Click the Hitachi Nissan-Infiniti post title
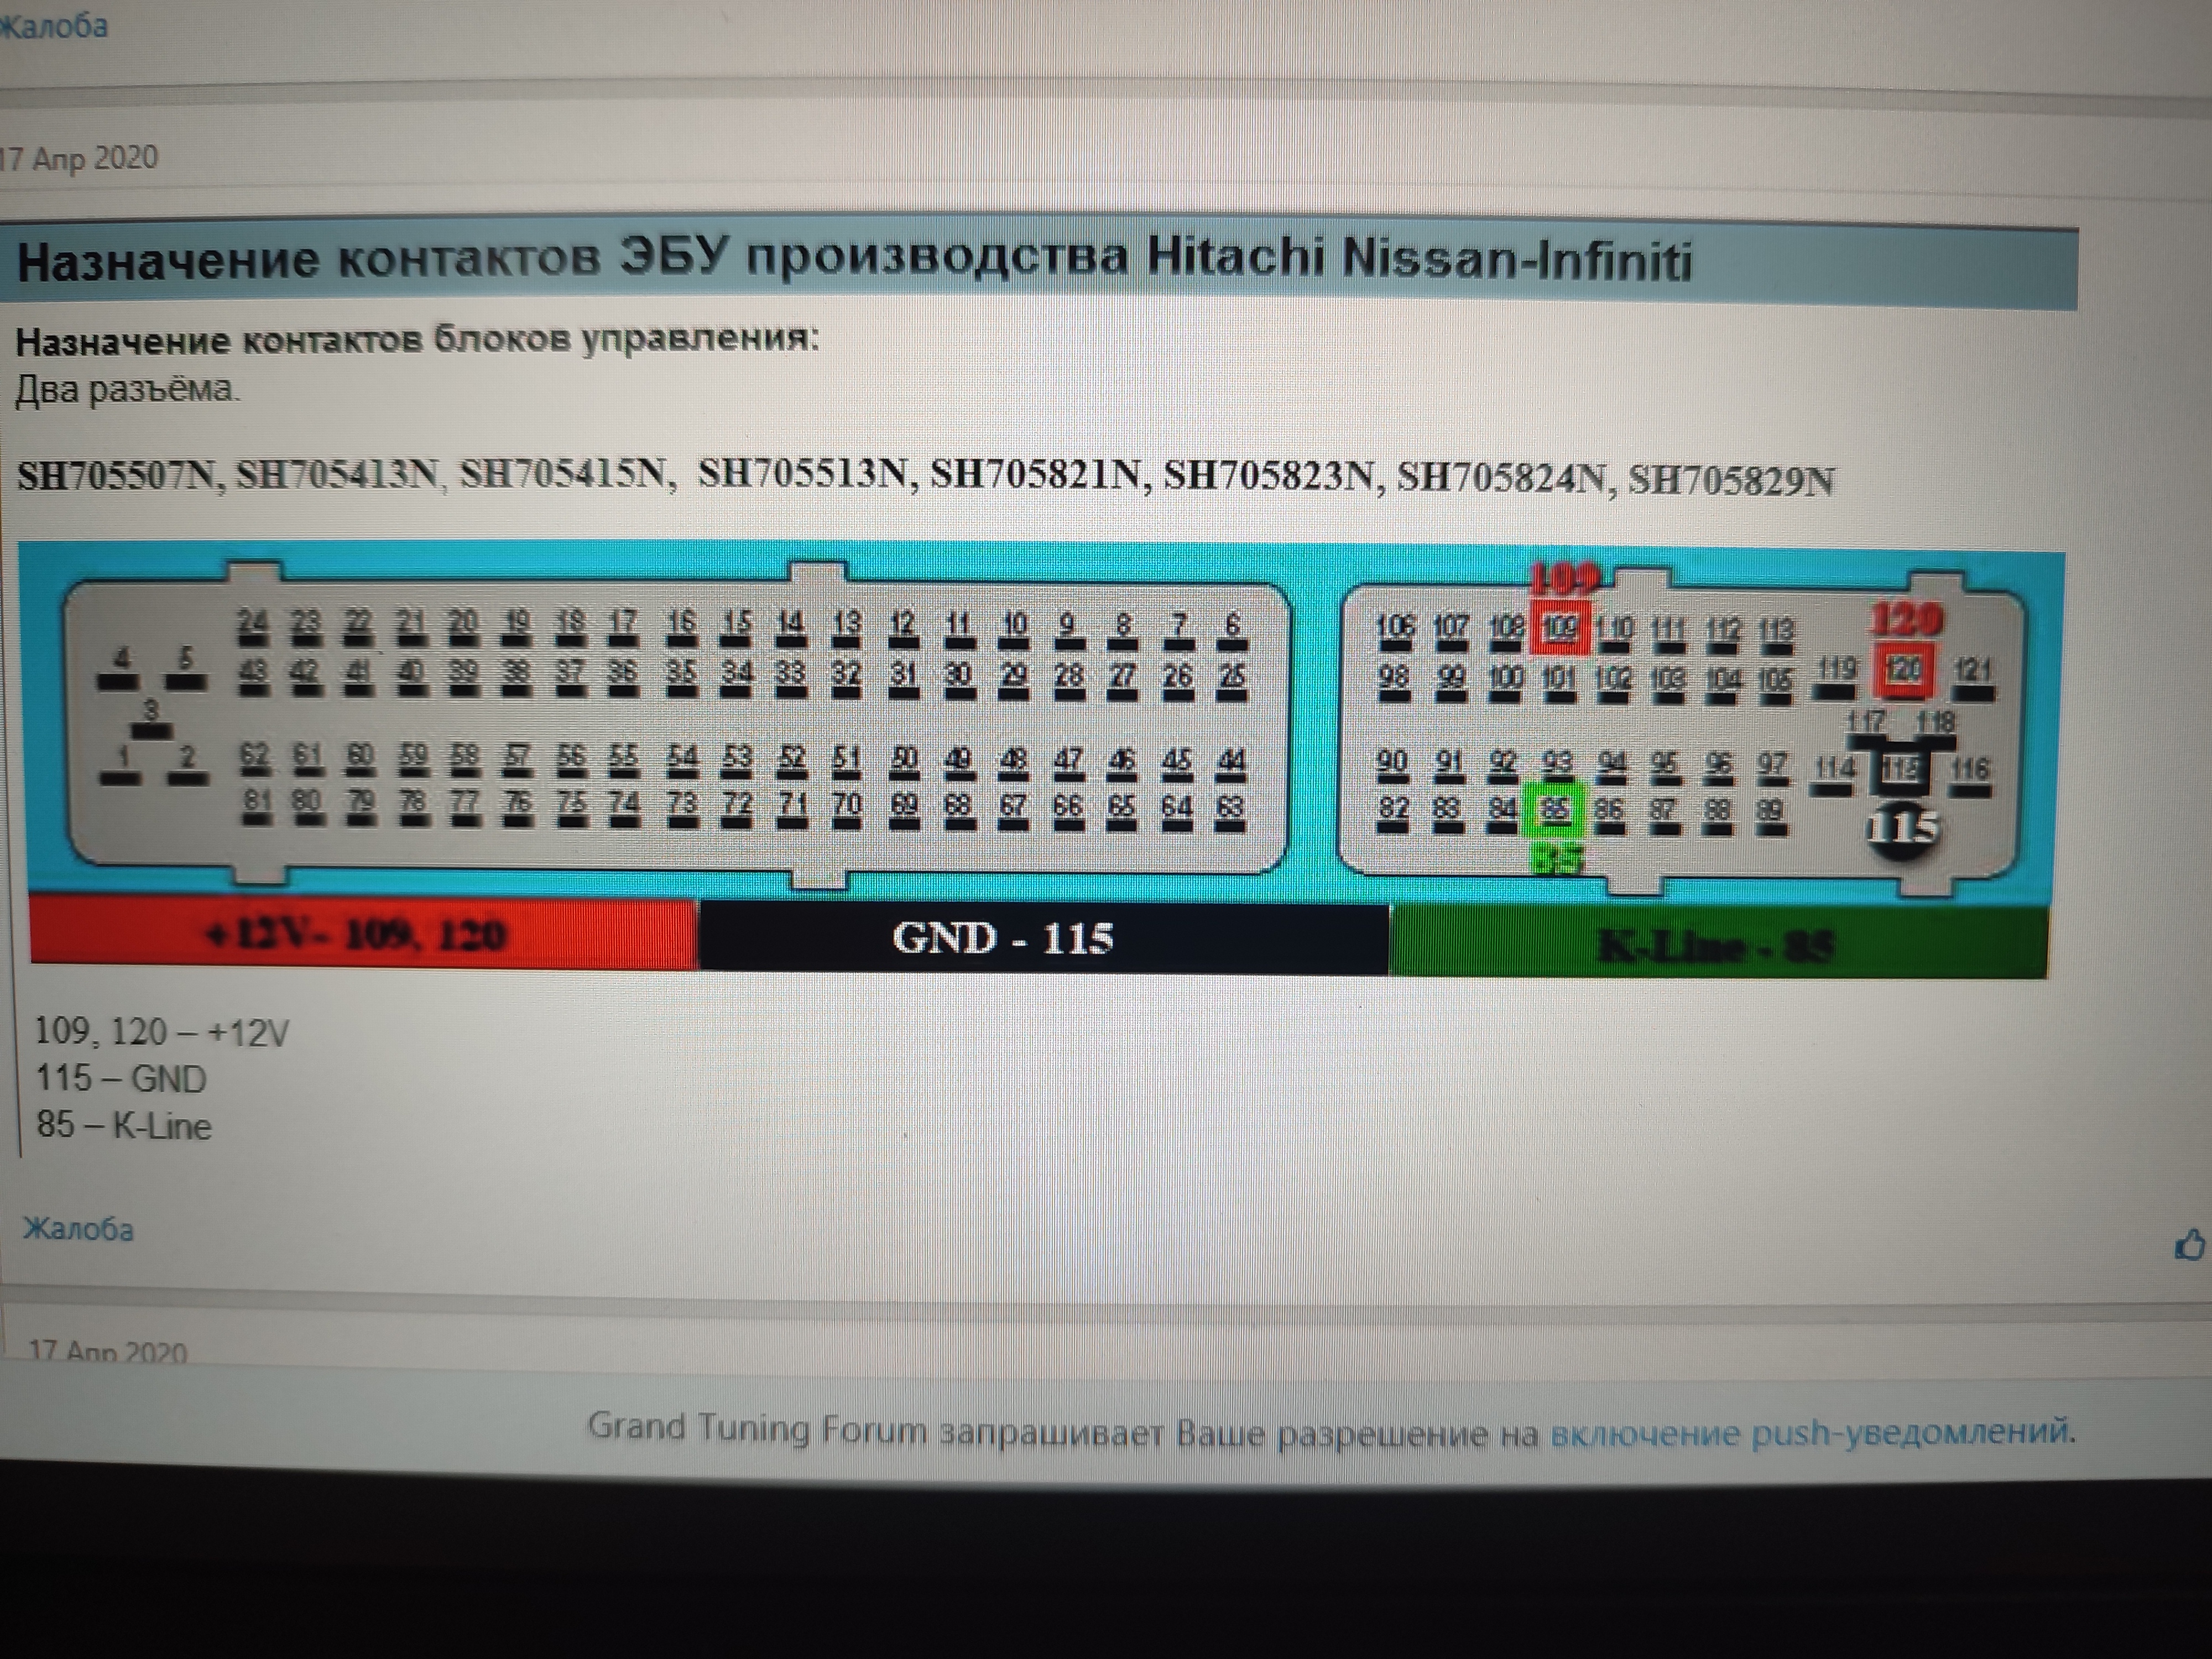The image size is (2212, 1659). [x=854, y=261]
